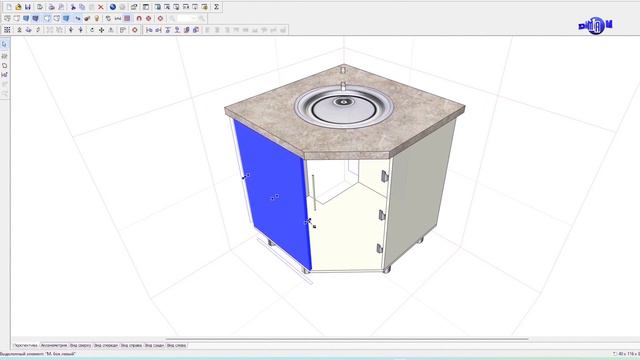
Task: Click the four-arrow move icon in third toolbar
Action: (x=101, y=30)
